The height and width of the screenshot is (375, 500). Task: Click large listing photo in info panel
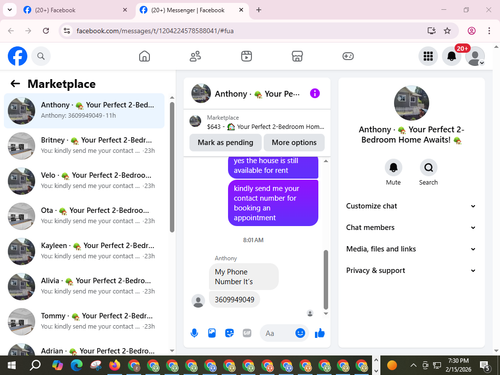pyautogui.click(x=411, y=103)
